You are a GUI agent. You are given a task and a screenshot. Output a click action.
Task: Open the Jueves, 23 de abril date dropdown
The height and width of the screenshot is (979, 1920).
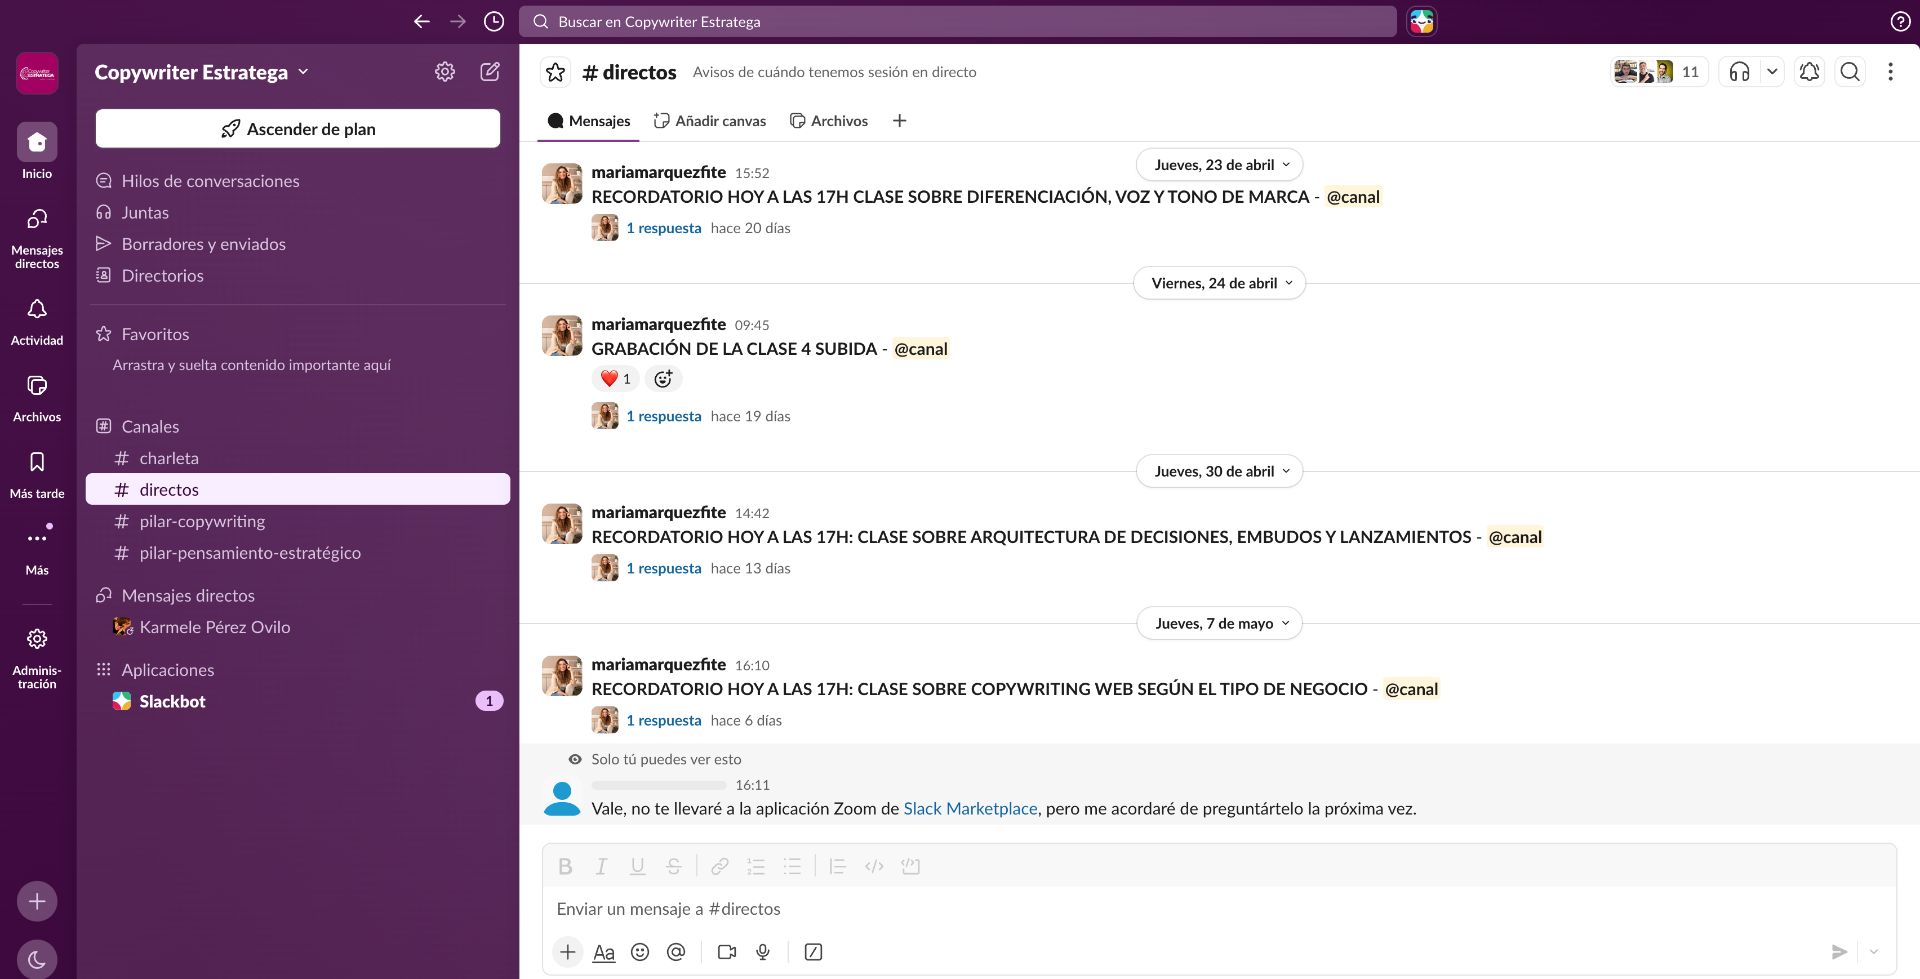pyautogui.click(x=1219, y=165)
